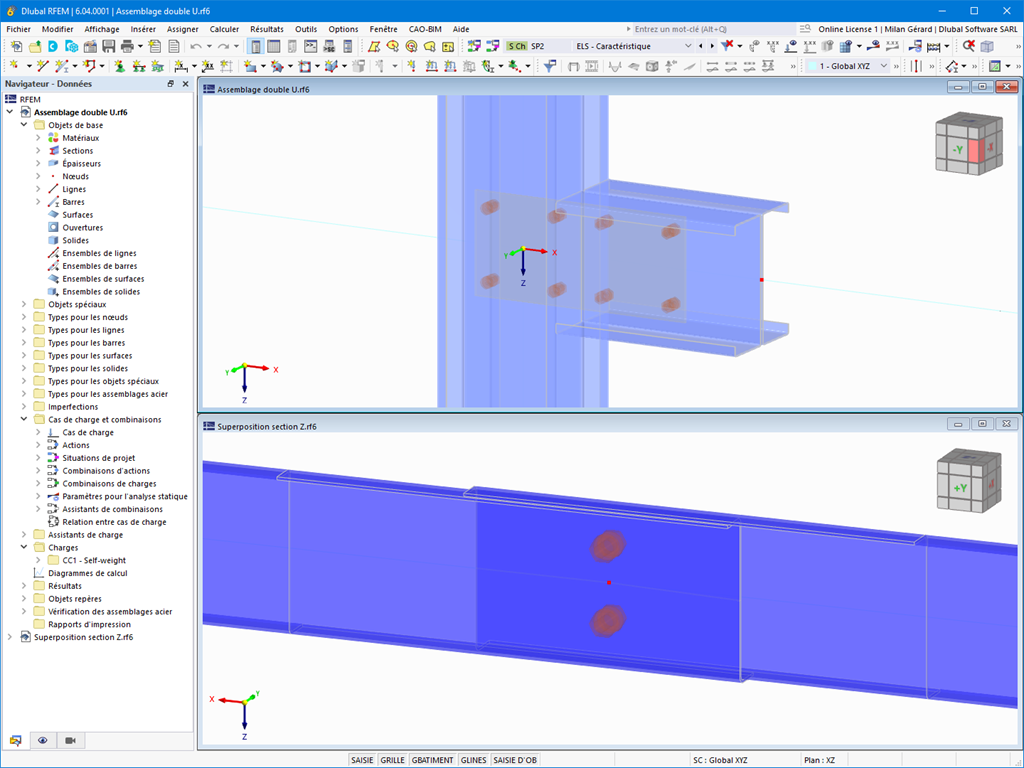The height and width of the screenshot is (768, 1024).
Task: Click the keyword search field
Action: point(713,29)
